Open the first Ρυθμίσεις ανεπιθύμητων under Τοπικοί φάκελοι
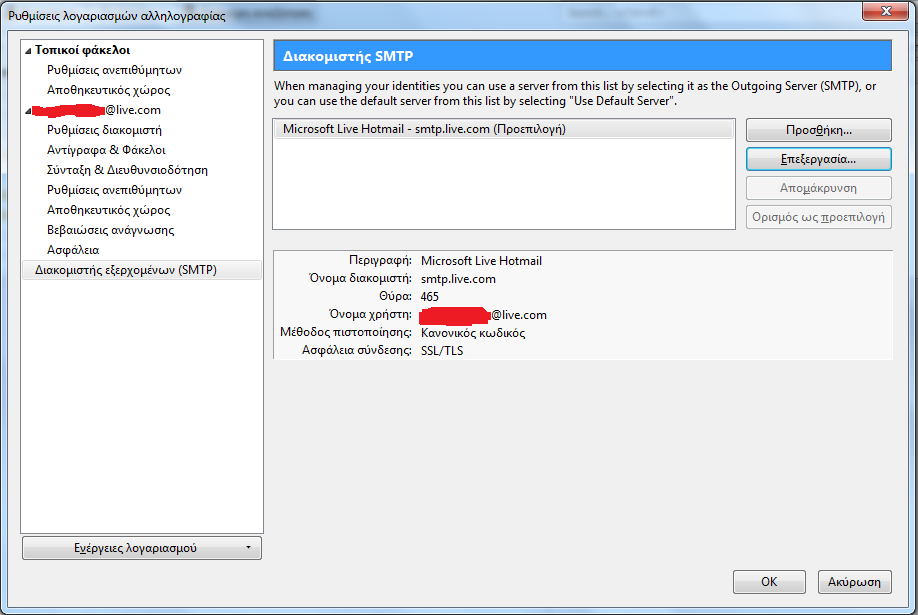 (x=114, y=70)
